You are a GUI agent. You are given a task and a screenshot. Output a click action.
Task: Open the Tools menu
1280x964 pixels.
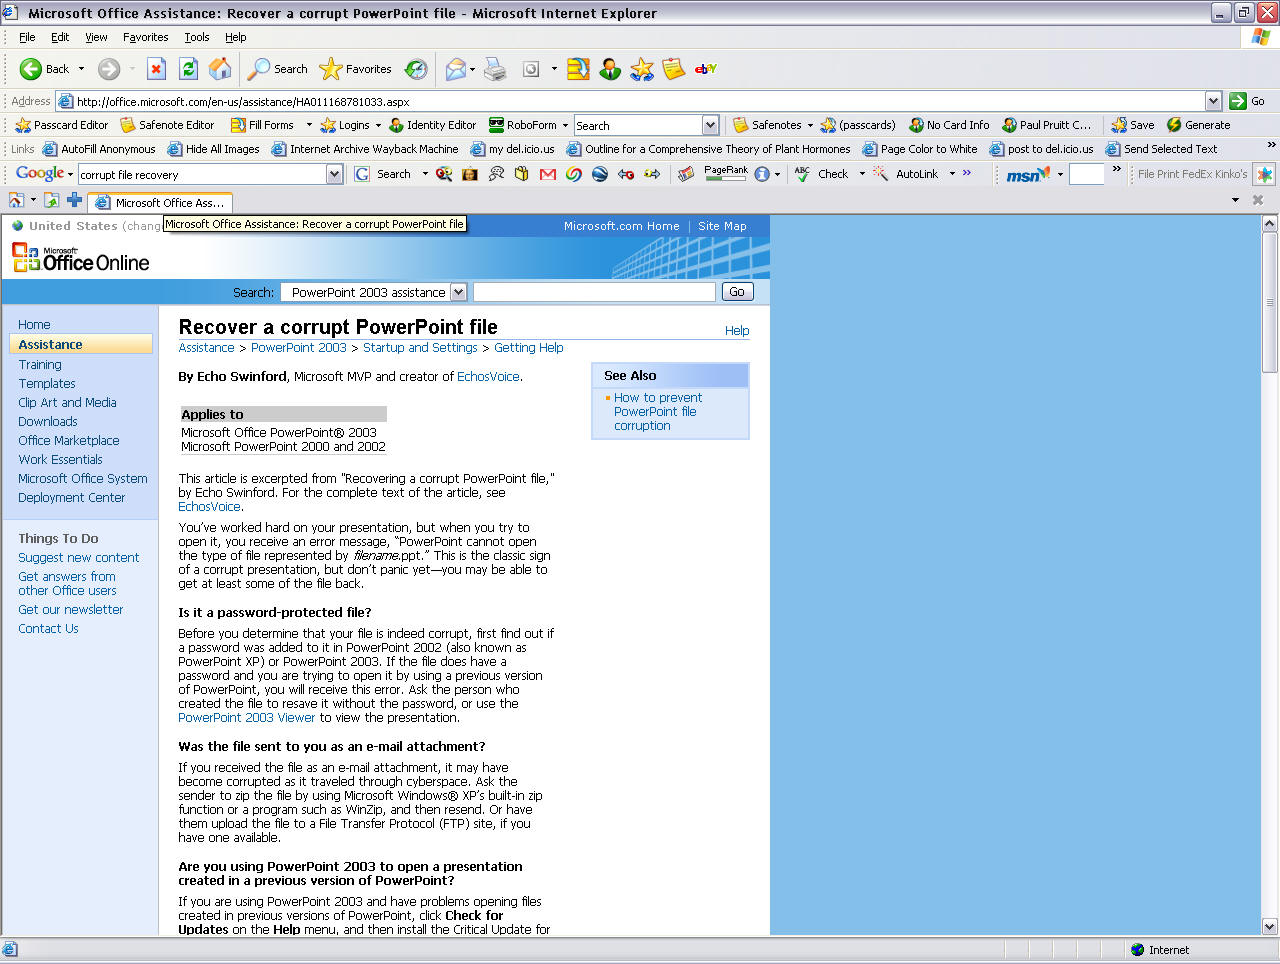point(197,37)
